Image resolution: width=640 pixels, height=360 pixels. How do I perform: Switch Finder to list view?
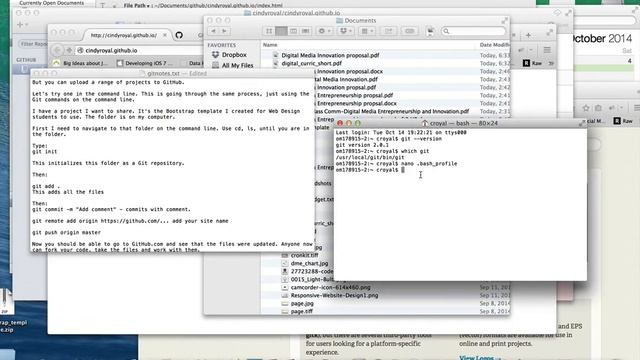click(281, 31)
